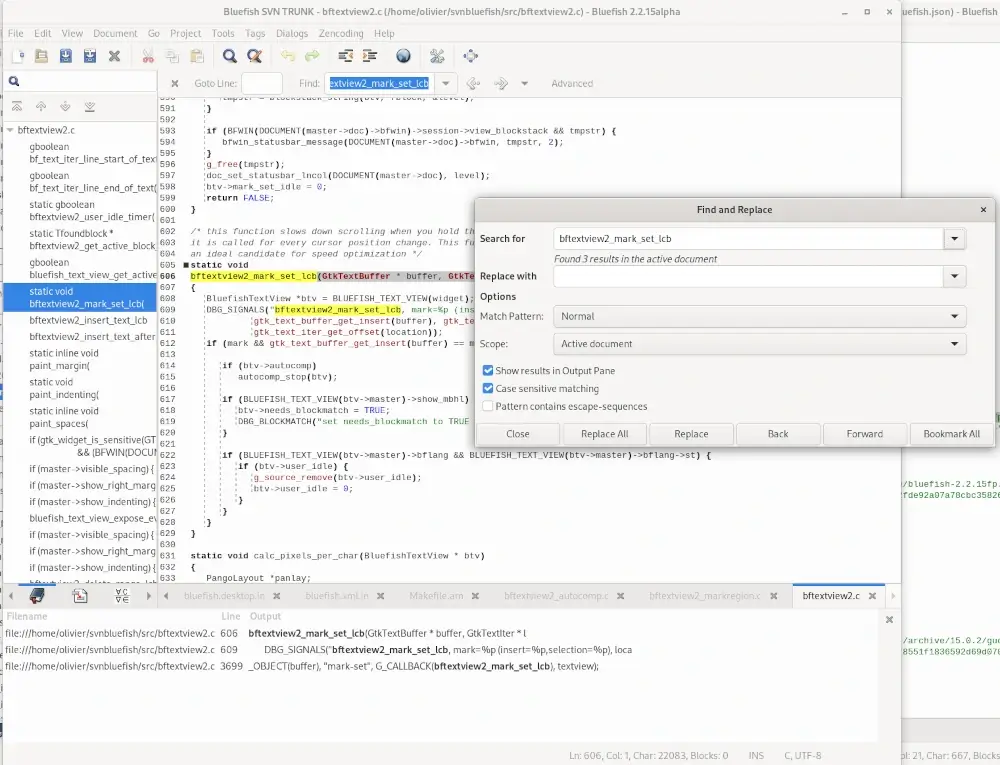Click the Forward button
The image size is (1000, 765).
(865, 434)
